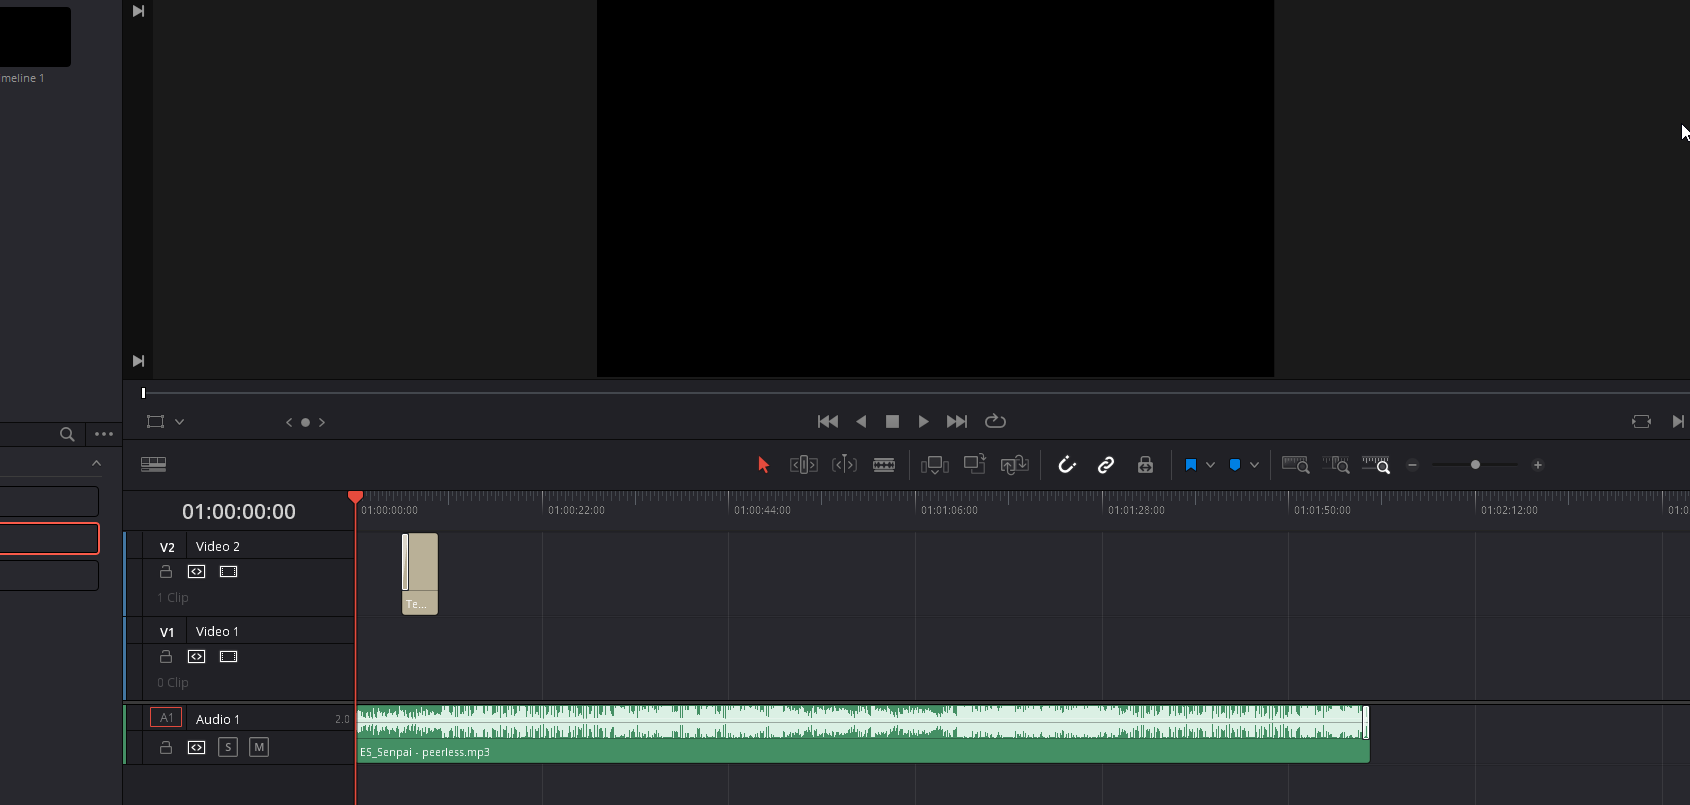Toggle linked selection chain icon

1106,465
